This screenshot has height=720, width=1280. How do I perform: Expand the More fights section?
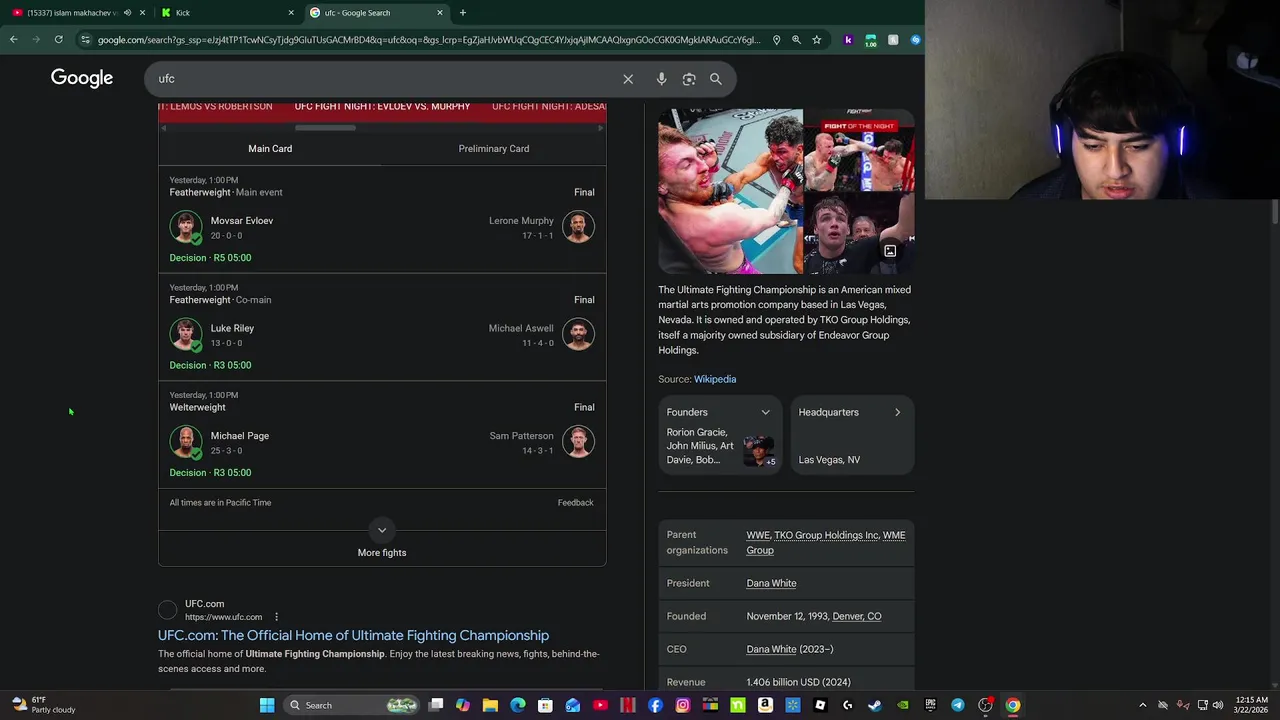(382, 541)
